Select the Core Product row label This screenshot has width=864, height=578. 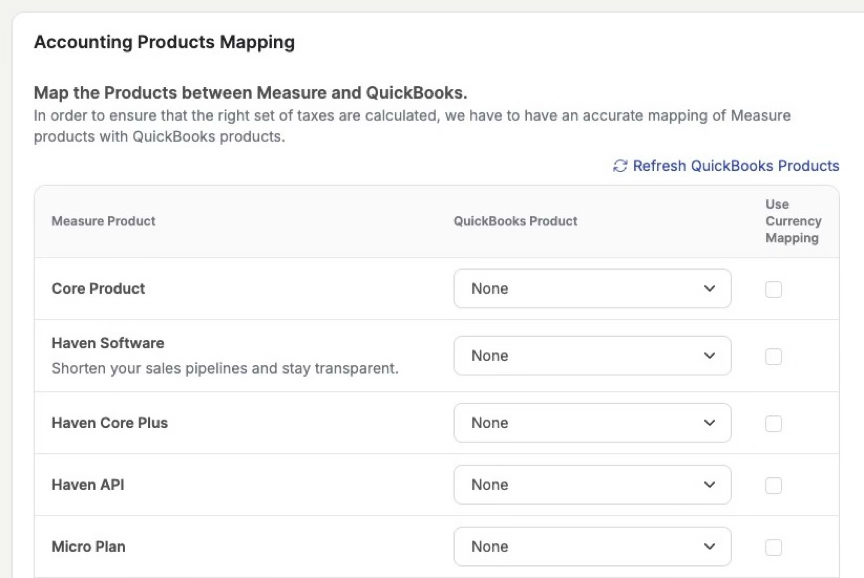pos(98,289)
